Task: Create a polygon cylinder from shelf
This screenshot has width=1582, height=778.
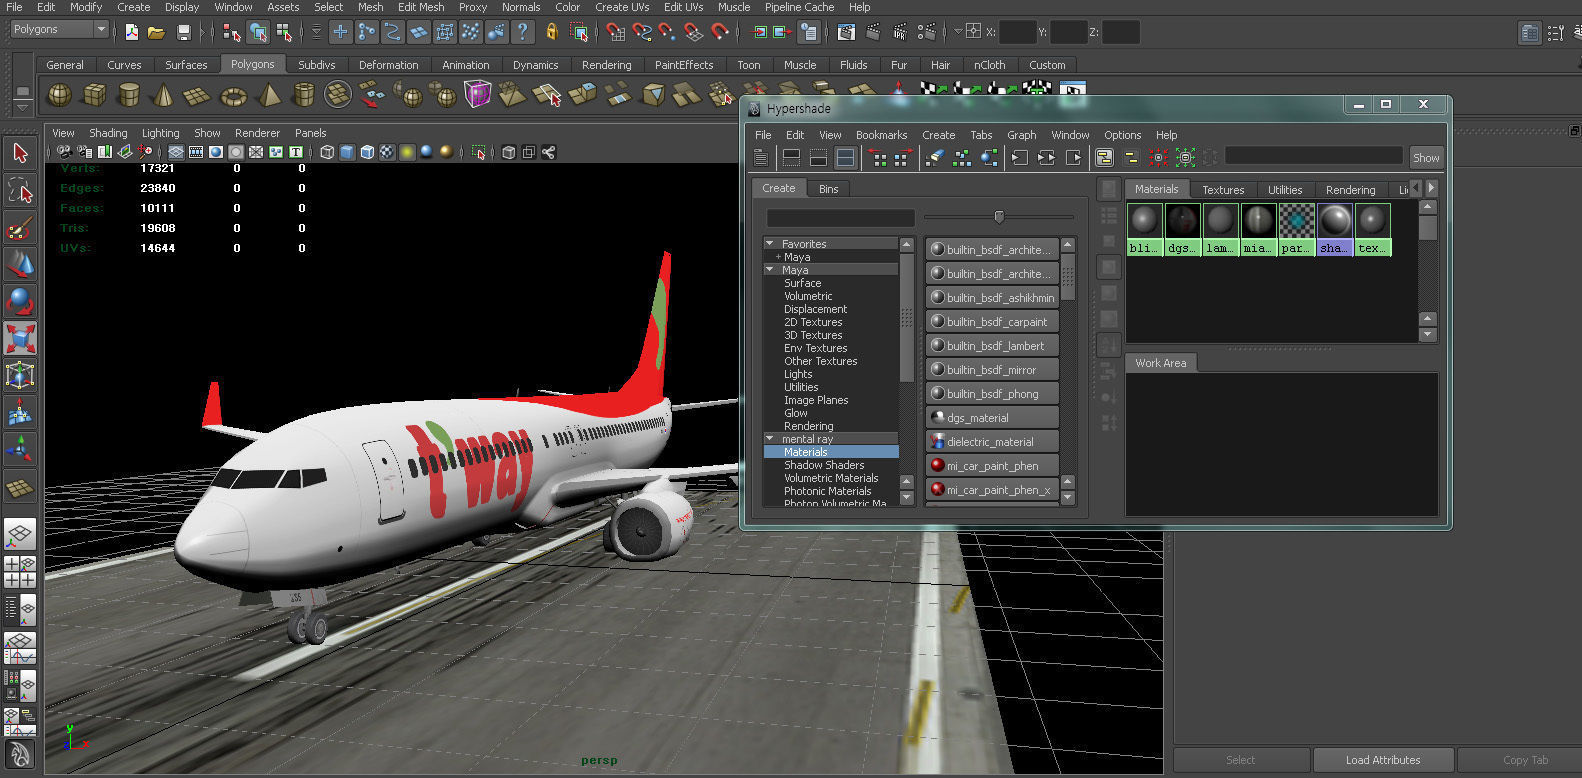Action: [x=129, y=95]
